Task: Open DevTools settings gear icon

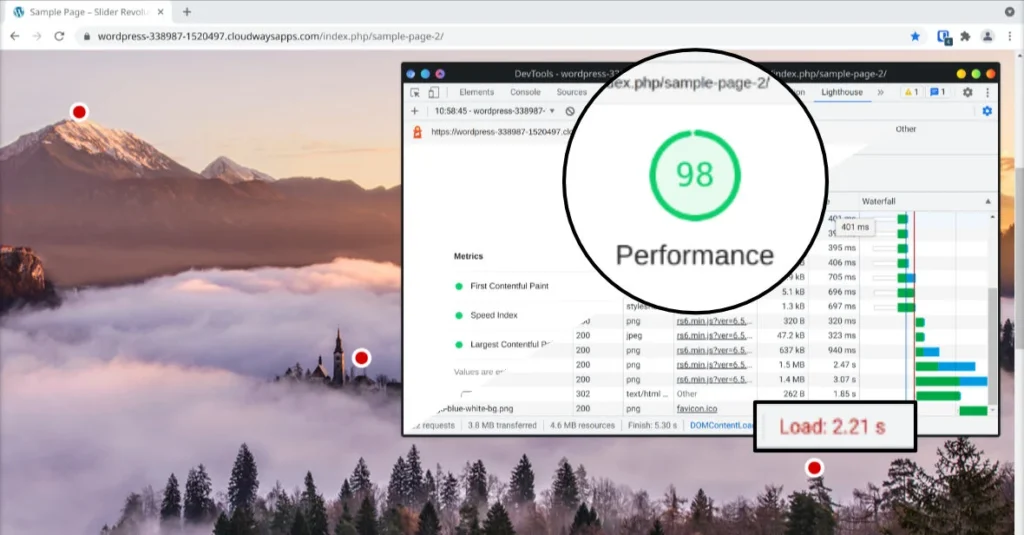Action: tap(968, 93)
